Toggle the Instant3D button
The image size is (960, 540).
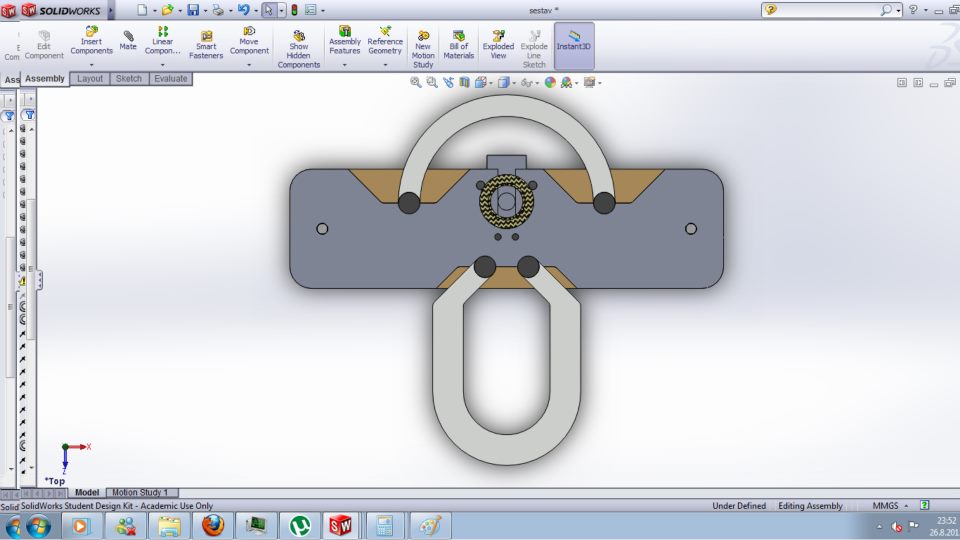coord(574,40)
